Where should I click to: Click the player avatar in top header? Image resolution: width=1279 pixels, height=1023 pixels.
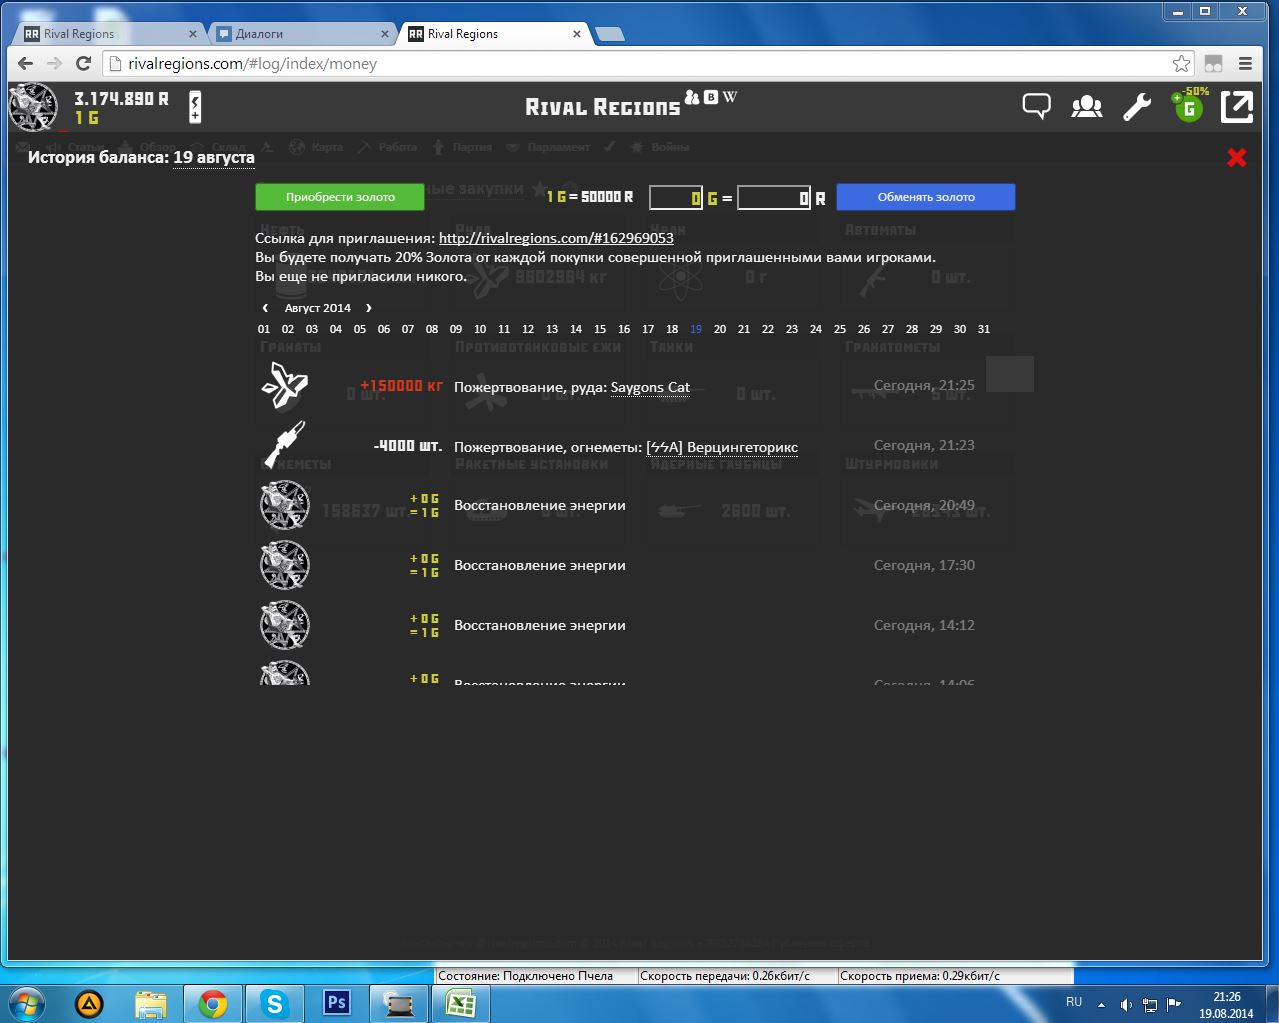pyautogui.click(x=33, y=107)
